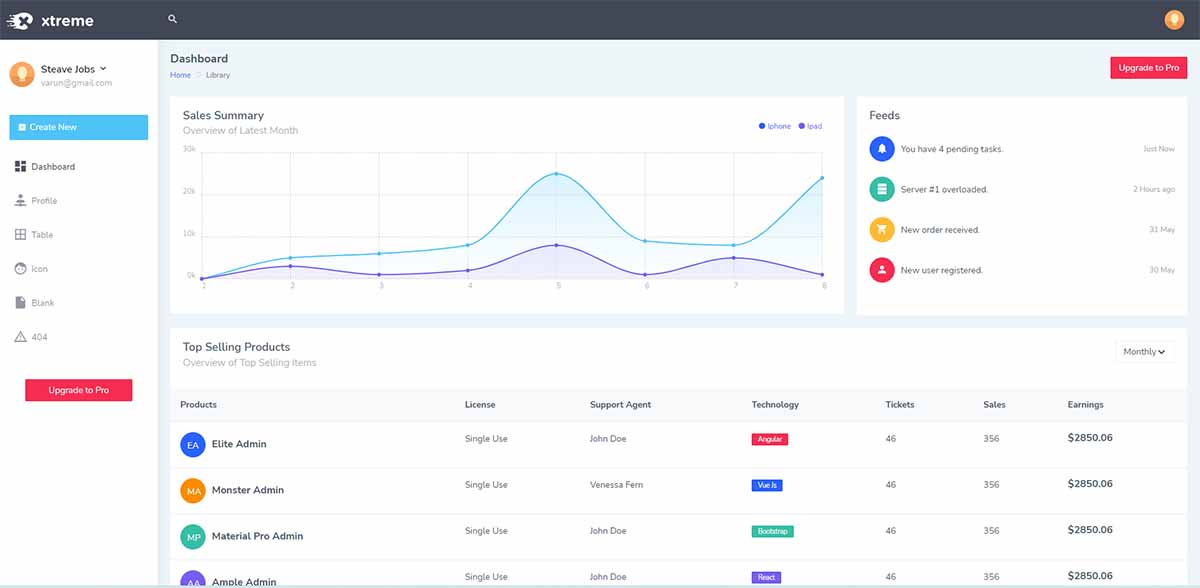The width and height of the screenshot is (1200, 588).
Task: Click the Technology column header
Action: click(x=775, y=405)
